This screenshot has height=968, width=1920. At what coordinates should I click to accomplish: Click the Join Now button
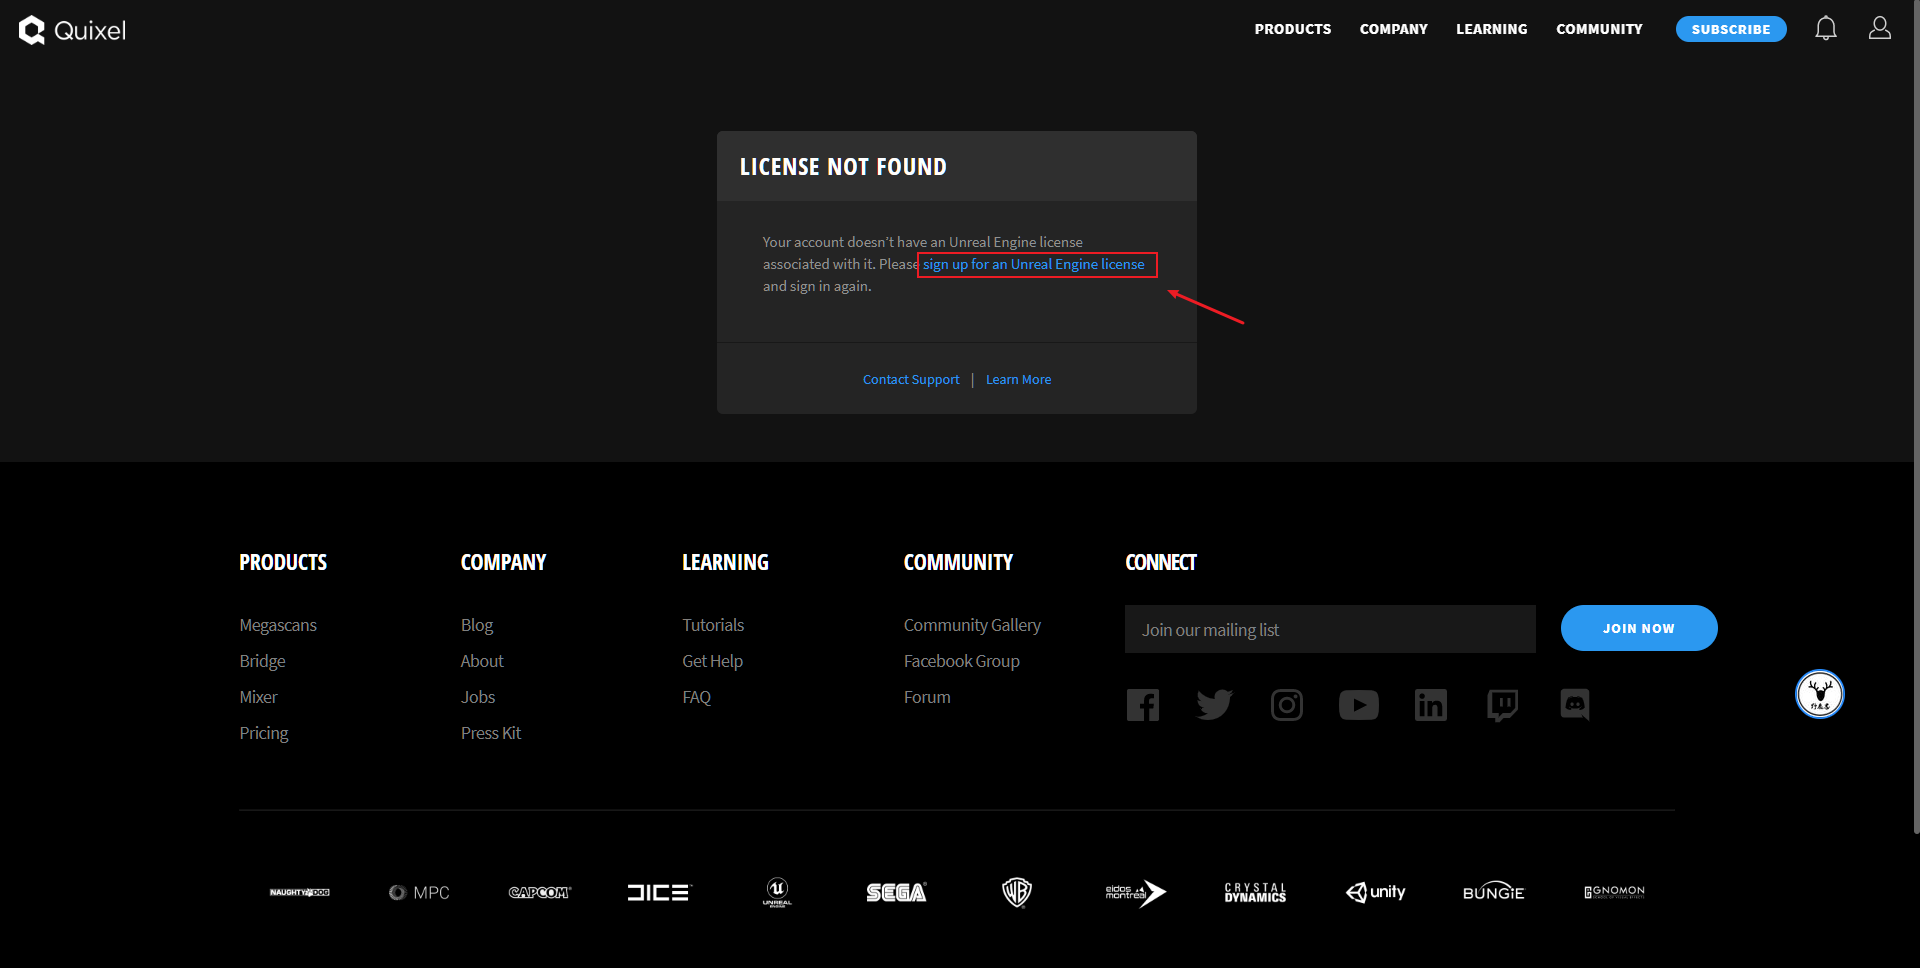[x=1639, y=628]
